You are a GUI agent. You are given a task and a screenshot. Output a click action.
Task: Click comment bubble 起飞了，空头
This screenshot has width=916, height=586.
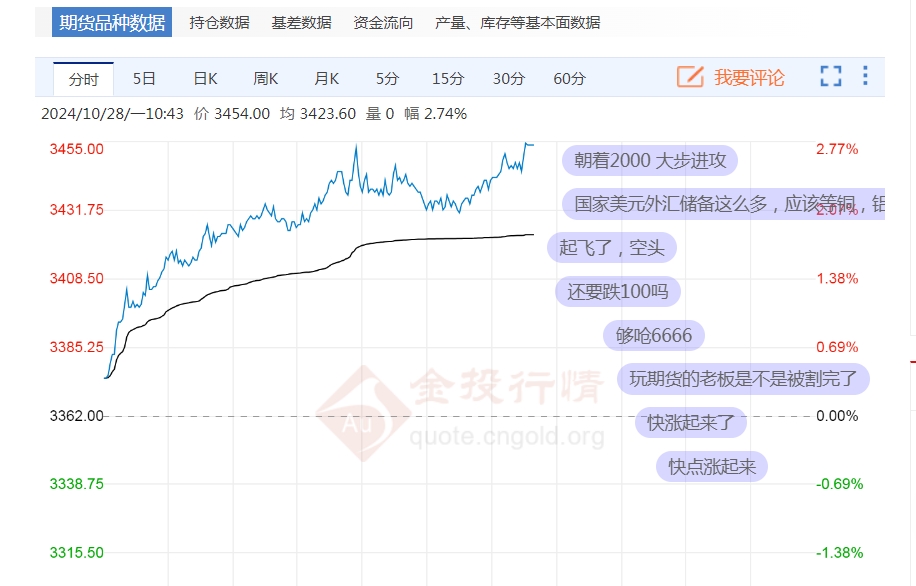point(612,248)
